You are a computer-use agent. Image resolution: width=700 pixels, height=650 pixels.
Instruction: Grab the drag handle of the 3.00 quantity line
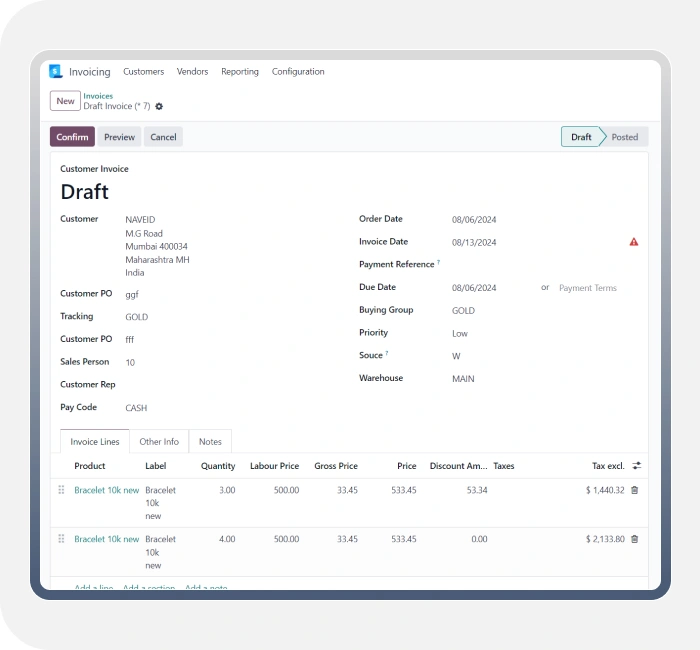[x=62, y=490]
